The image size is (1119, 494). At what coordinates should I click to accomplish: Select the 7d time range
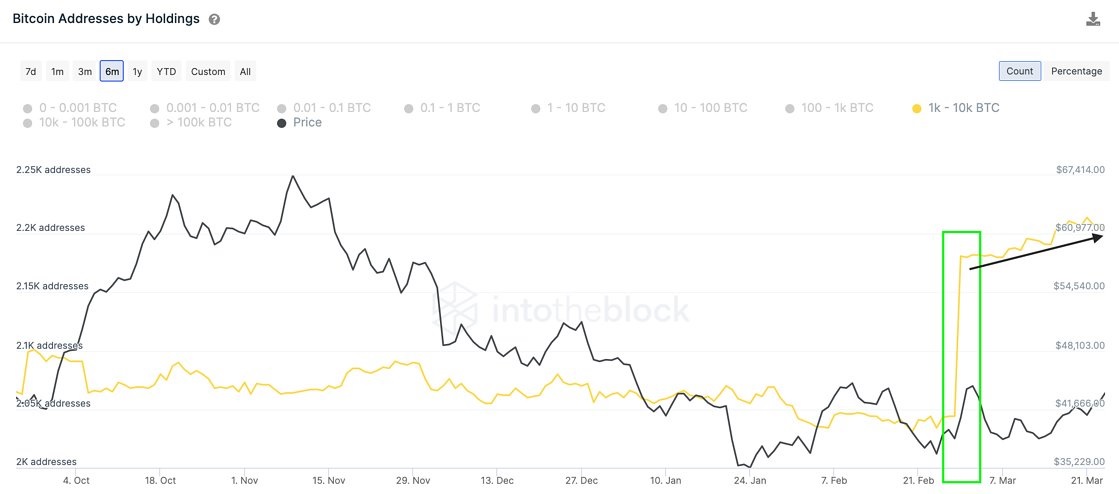(31, 72)
